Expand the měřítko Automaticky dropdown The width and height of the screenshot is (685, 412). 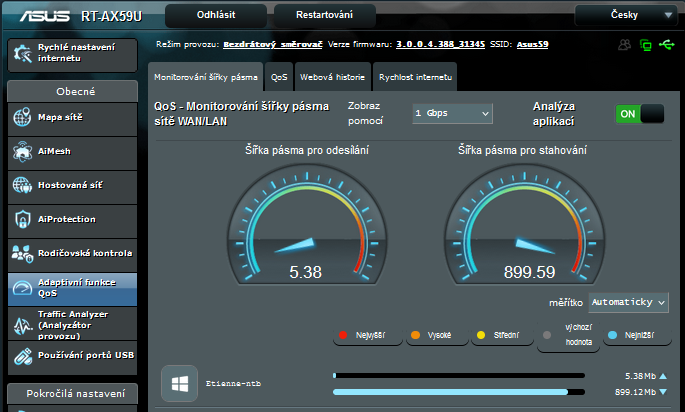point(628,301)
